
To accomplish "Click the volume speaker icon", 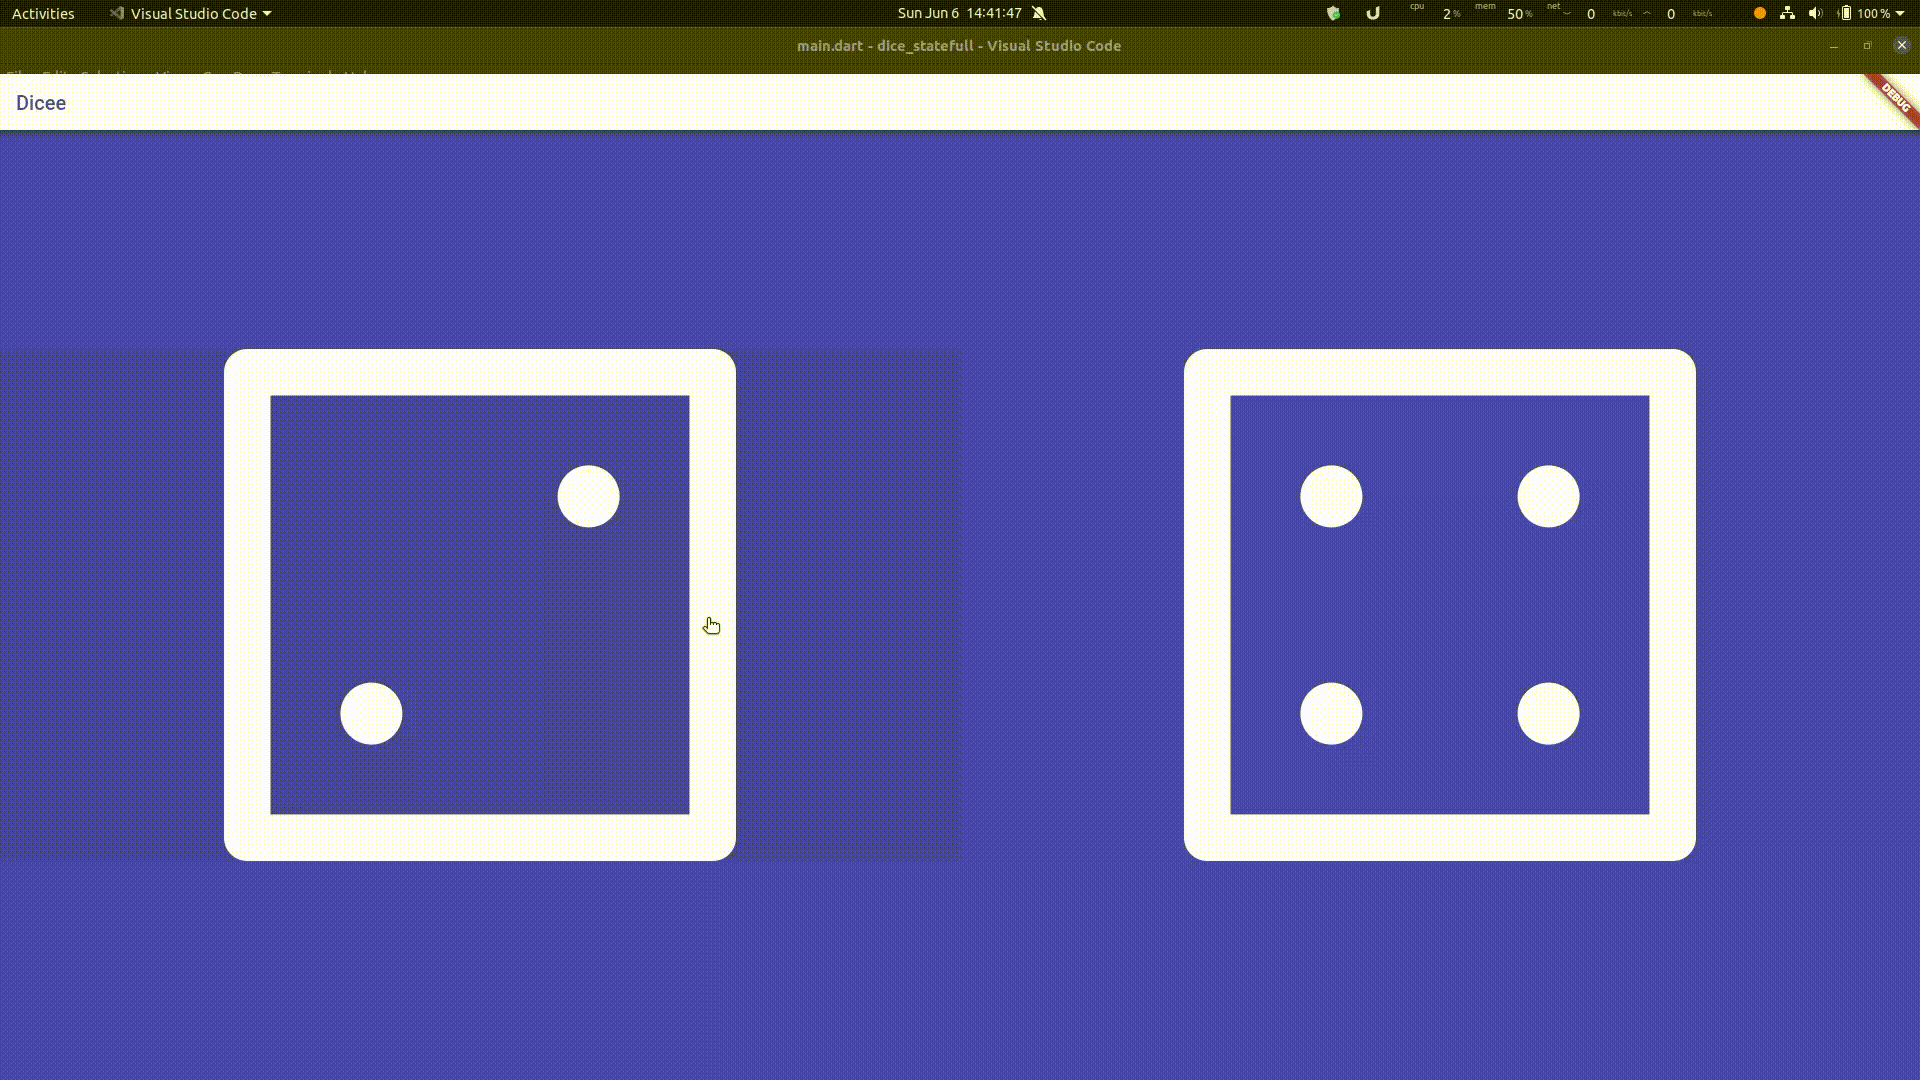I will [x=1816, y=13].
